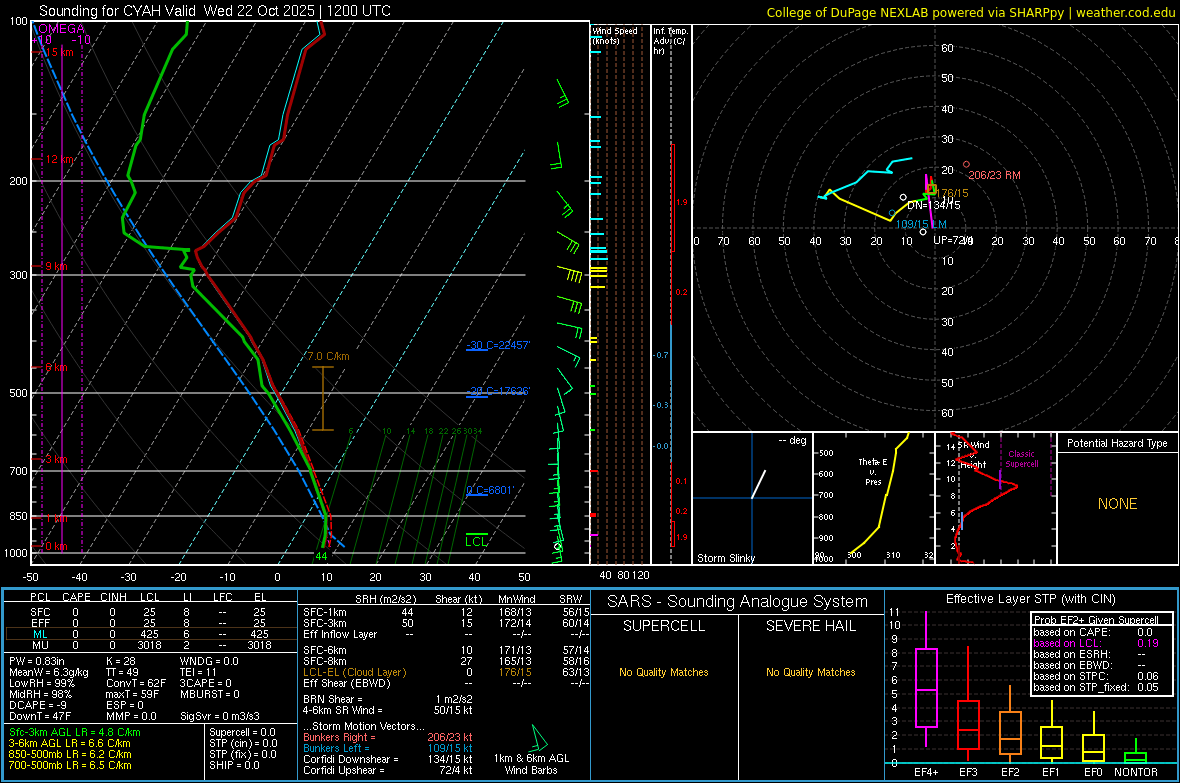Click the NONE hazard type text

tap(1117, 504)
